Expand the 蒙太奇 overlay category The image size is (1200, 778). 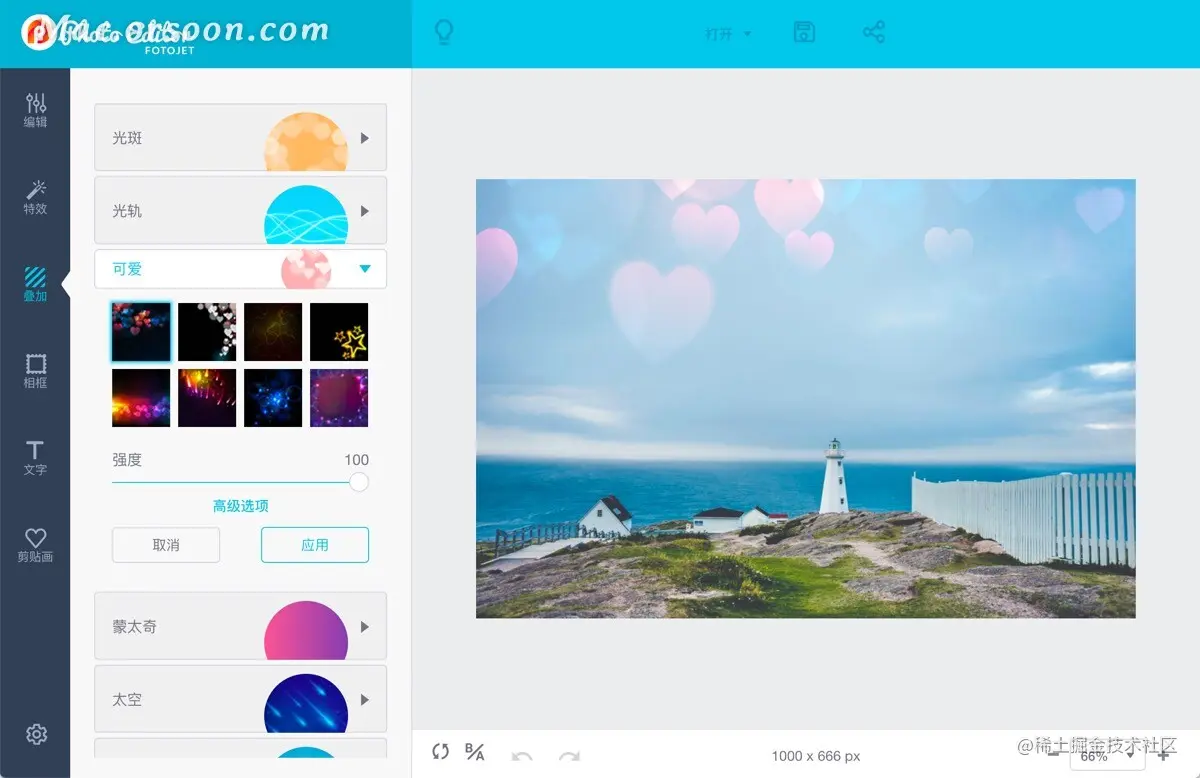pos(240,627)
